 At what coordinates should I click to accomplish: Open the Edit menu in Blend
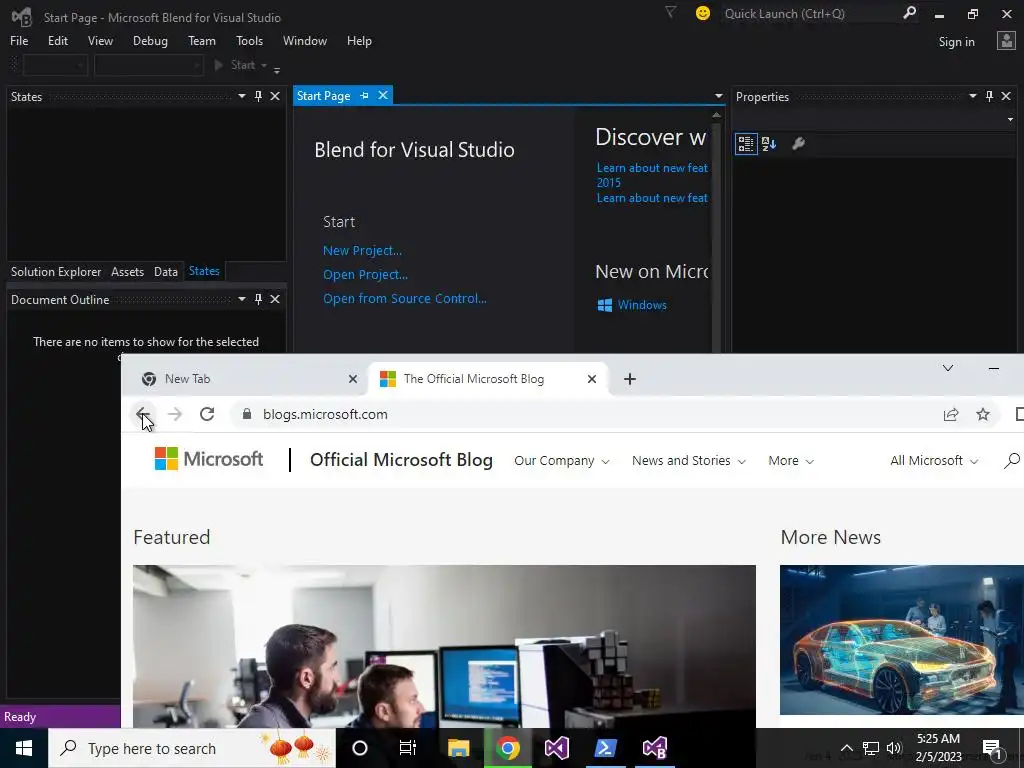point(57,40)
